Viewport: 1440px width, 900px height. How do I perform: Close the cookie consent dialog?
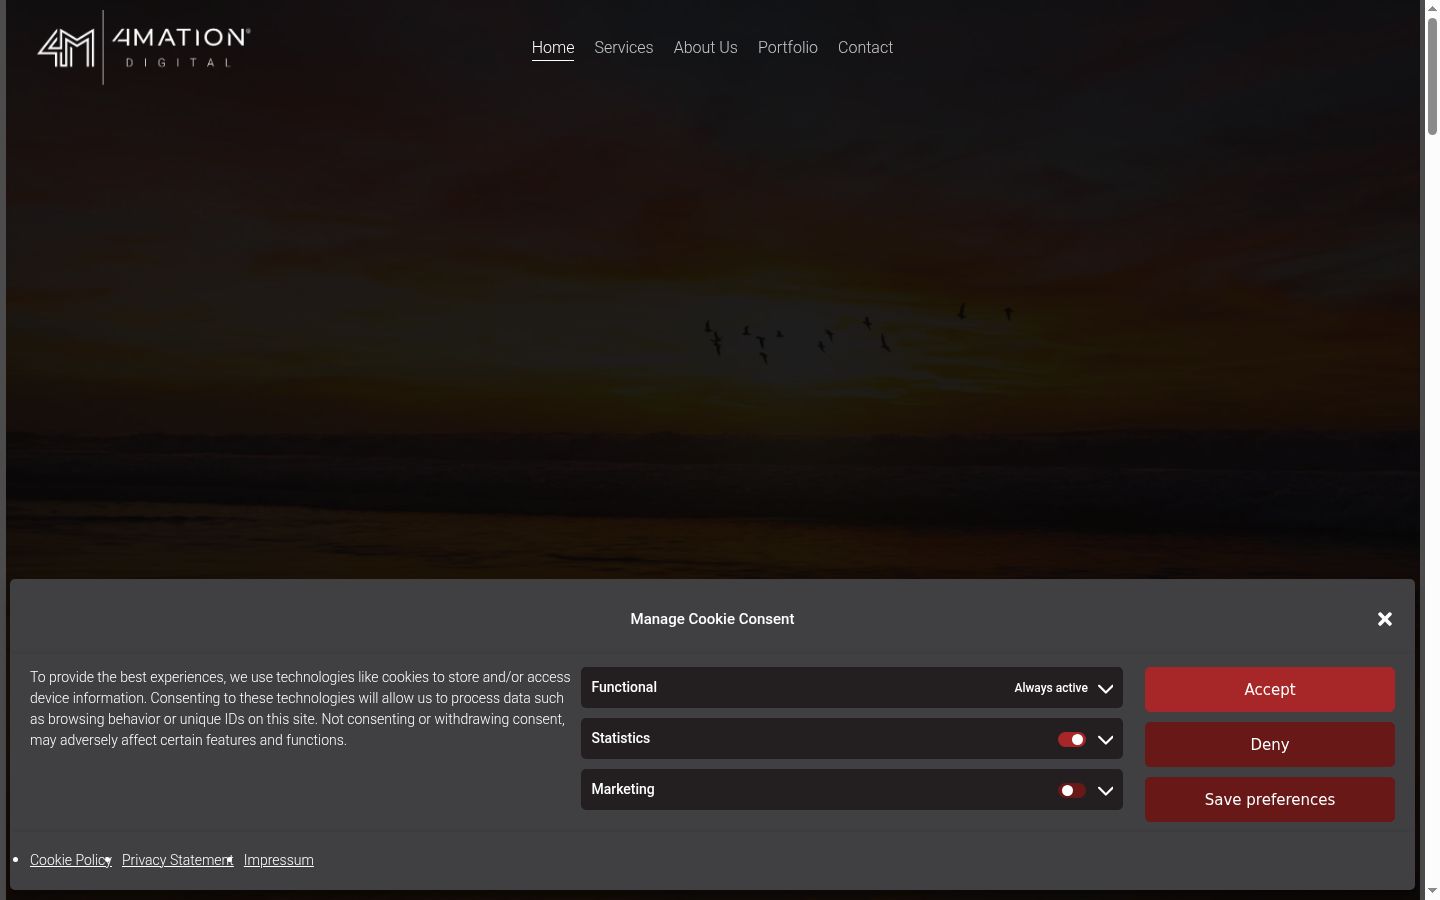[x=1385, y=619]
